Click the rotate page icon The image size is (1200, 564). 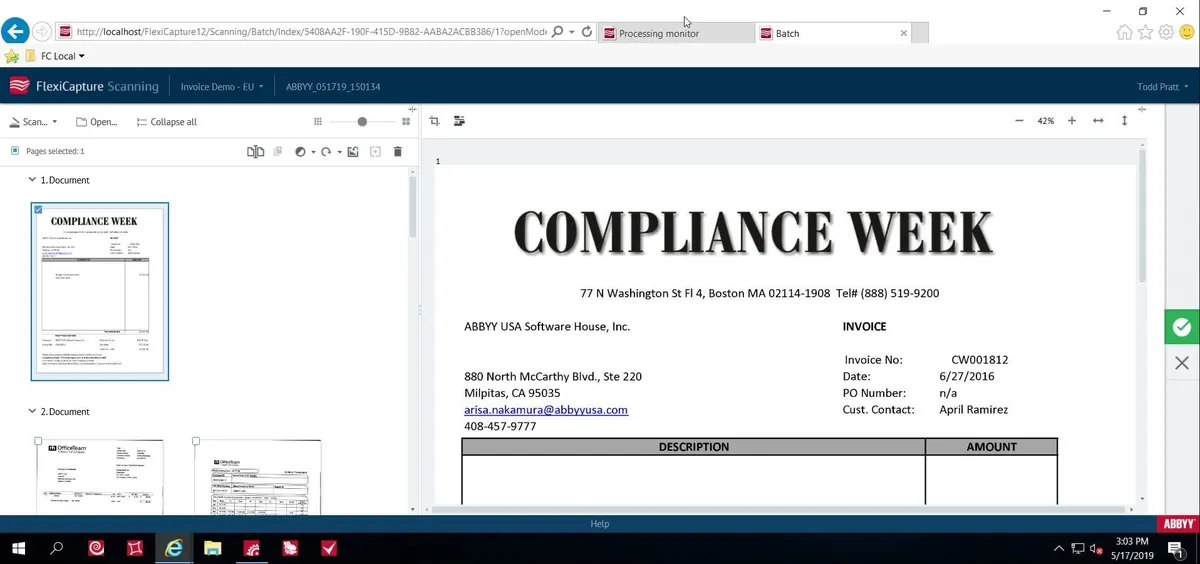coord(326,151)
